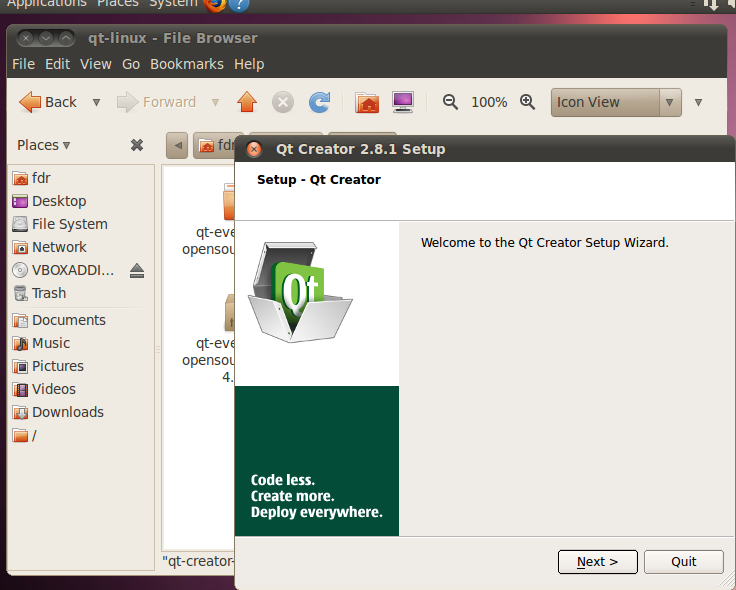Click Quit in Qt Creator Setup

tap(683, 562)
